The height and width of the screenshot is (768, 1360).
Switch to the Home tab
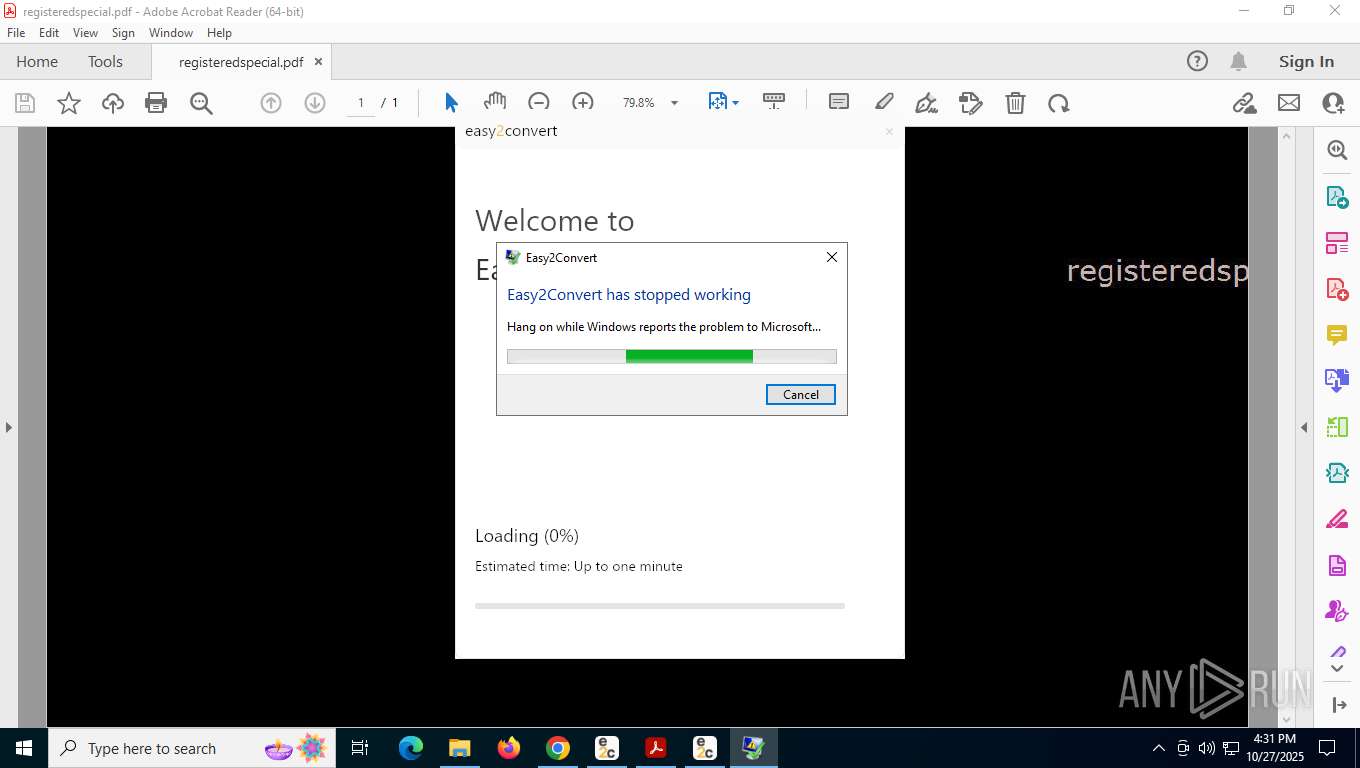pos(37,62)
